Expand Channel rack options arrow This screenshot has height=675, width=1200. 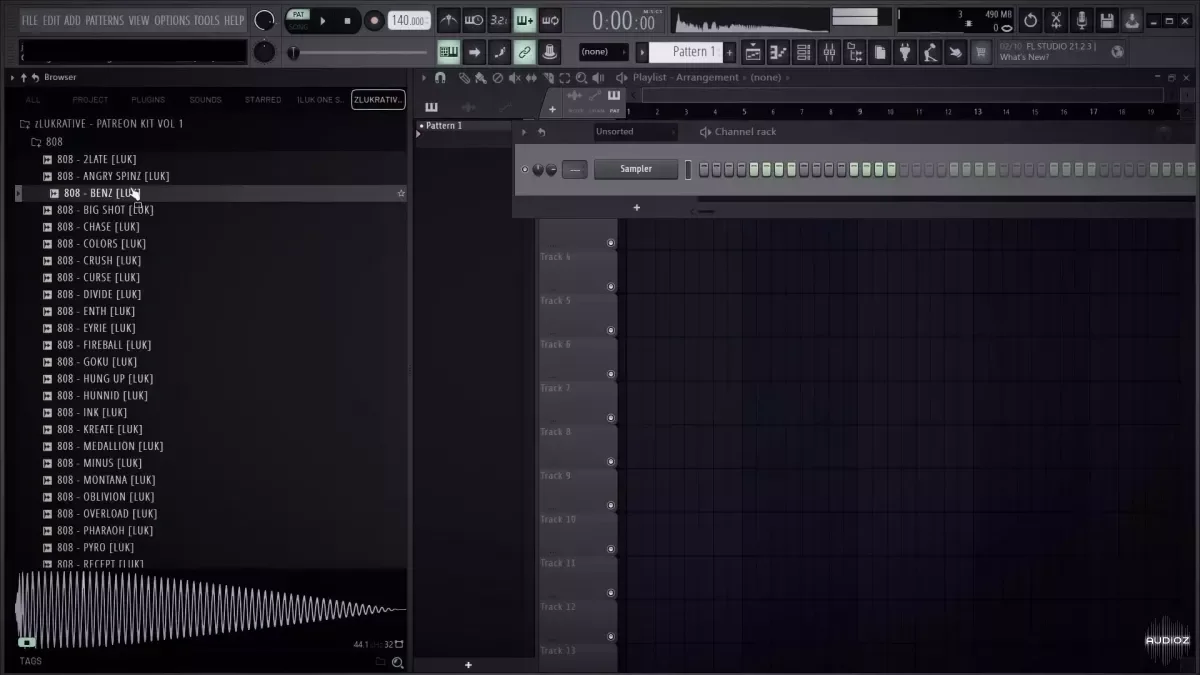coord(523,132)
